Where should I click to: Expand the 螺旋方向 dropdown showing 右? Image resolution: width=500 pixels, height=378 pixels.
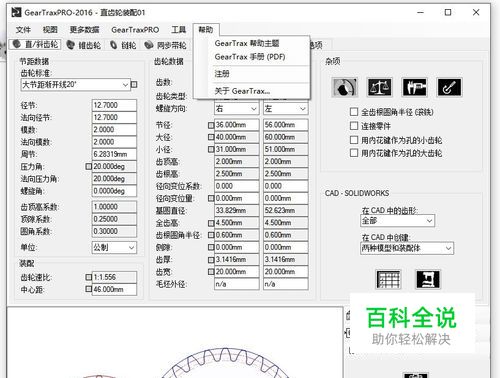236,109
